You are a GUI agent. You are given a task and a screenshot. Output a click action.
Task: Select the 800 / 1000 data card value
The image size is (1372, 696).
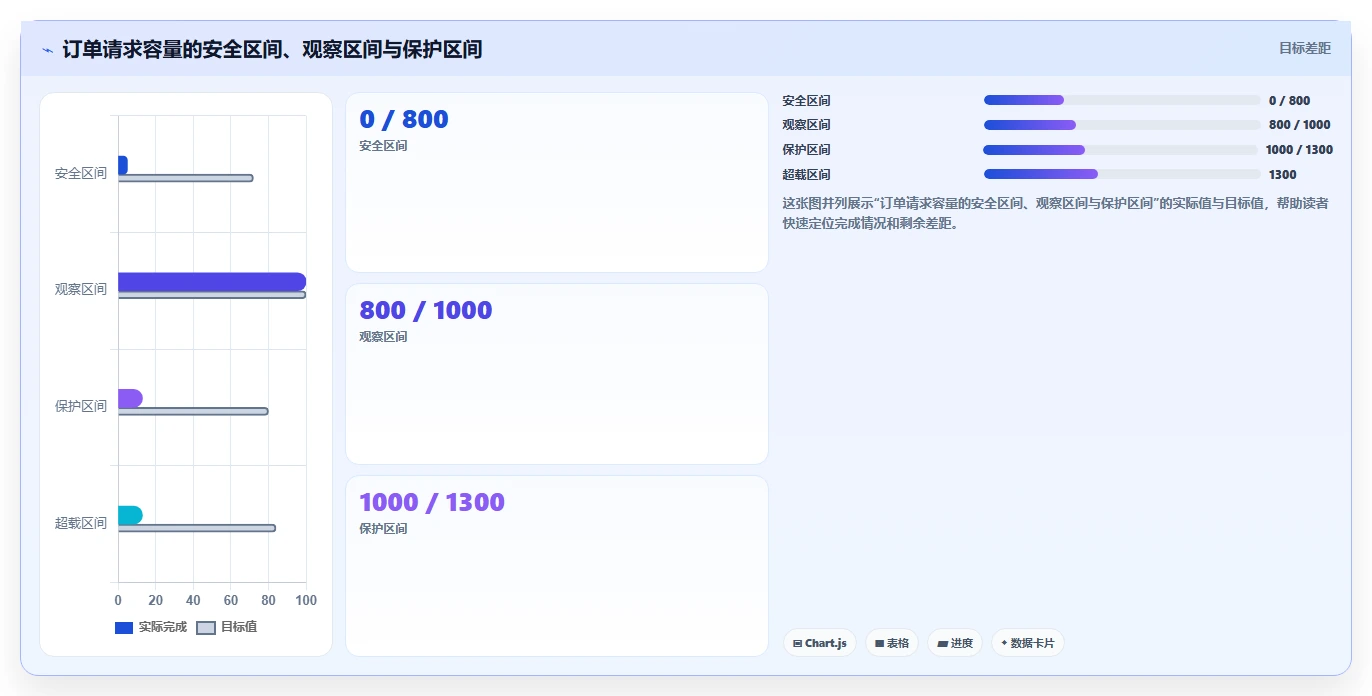point(426,310)
